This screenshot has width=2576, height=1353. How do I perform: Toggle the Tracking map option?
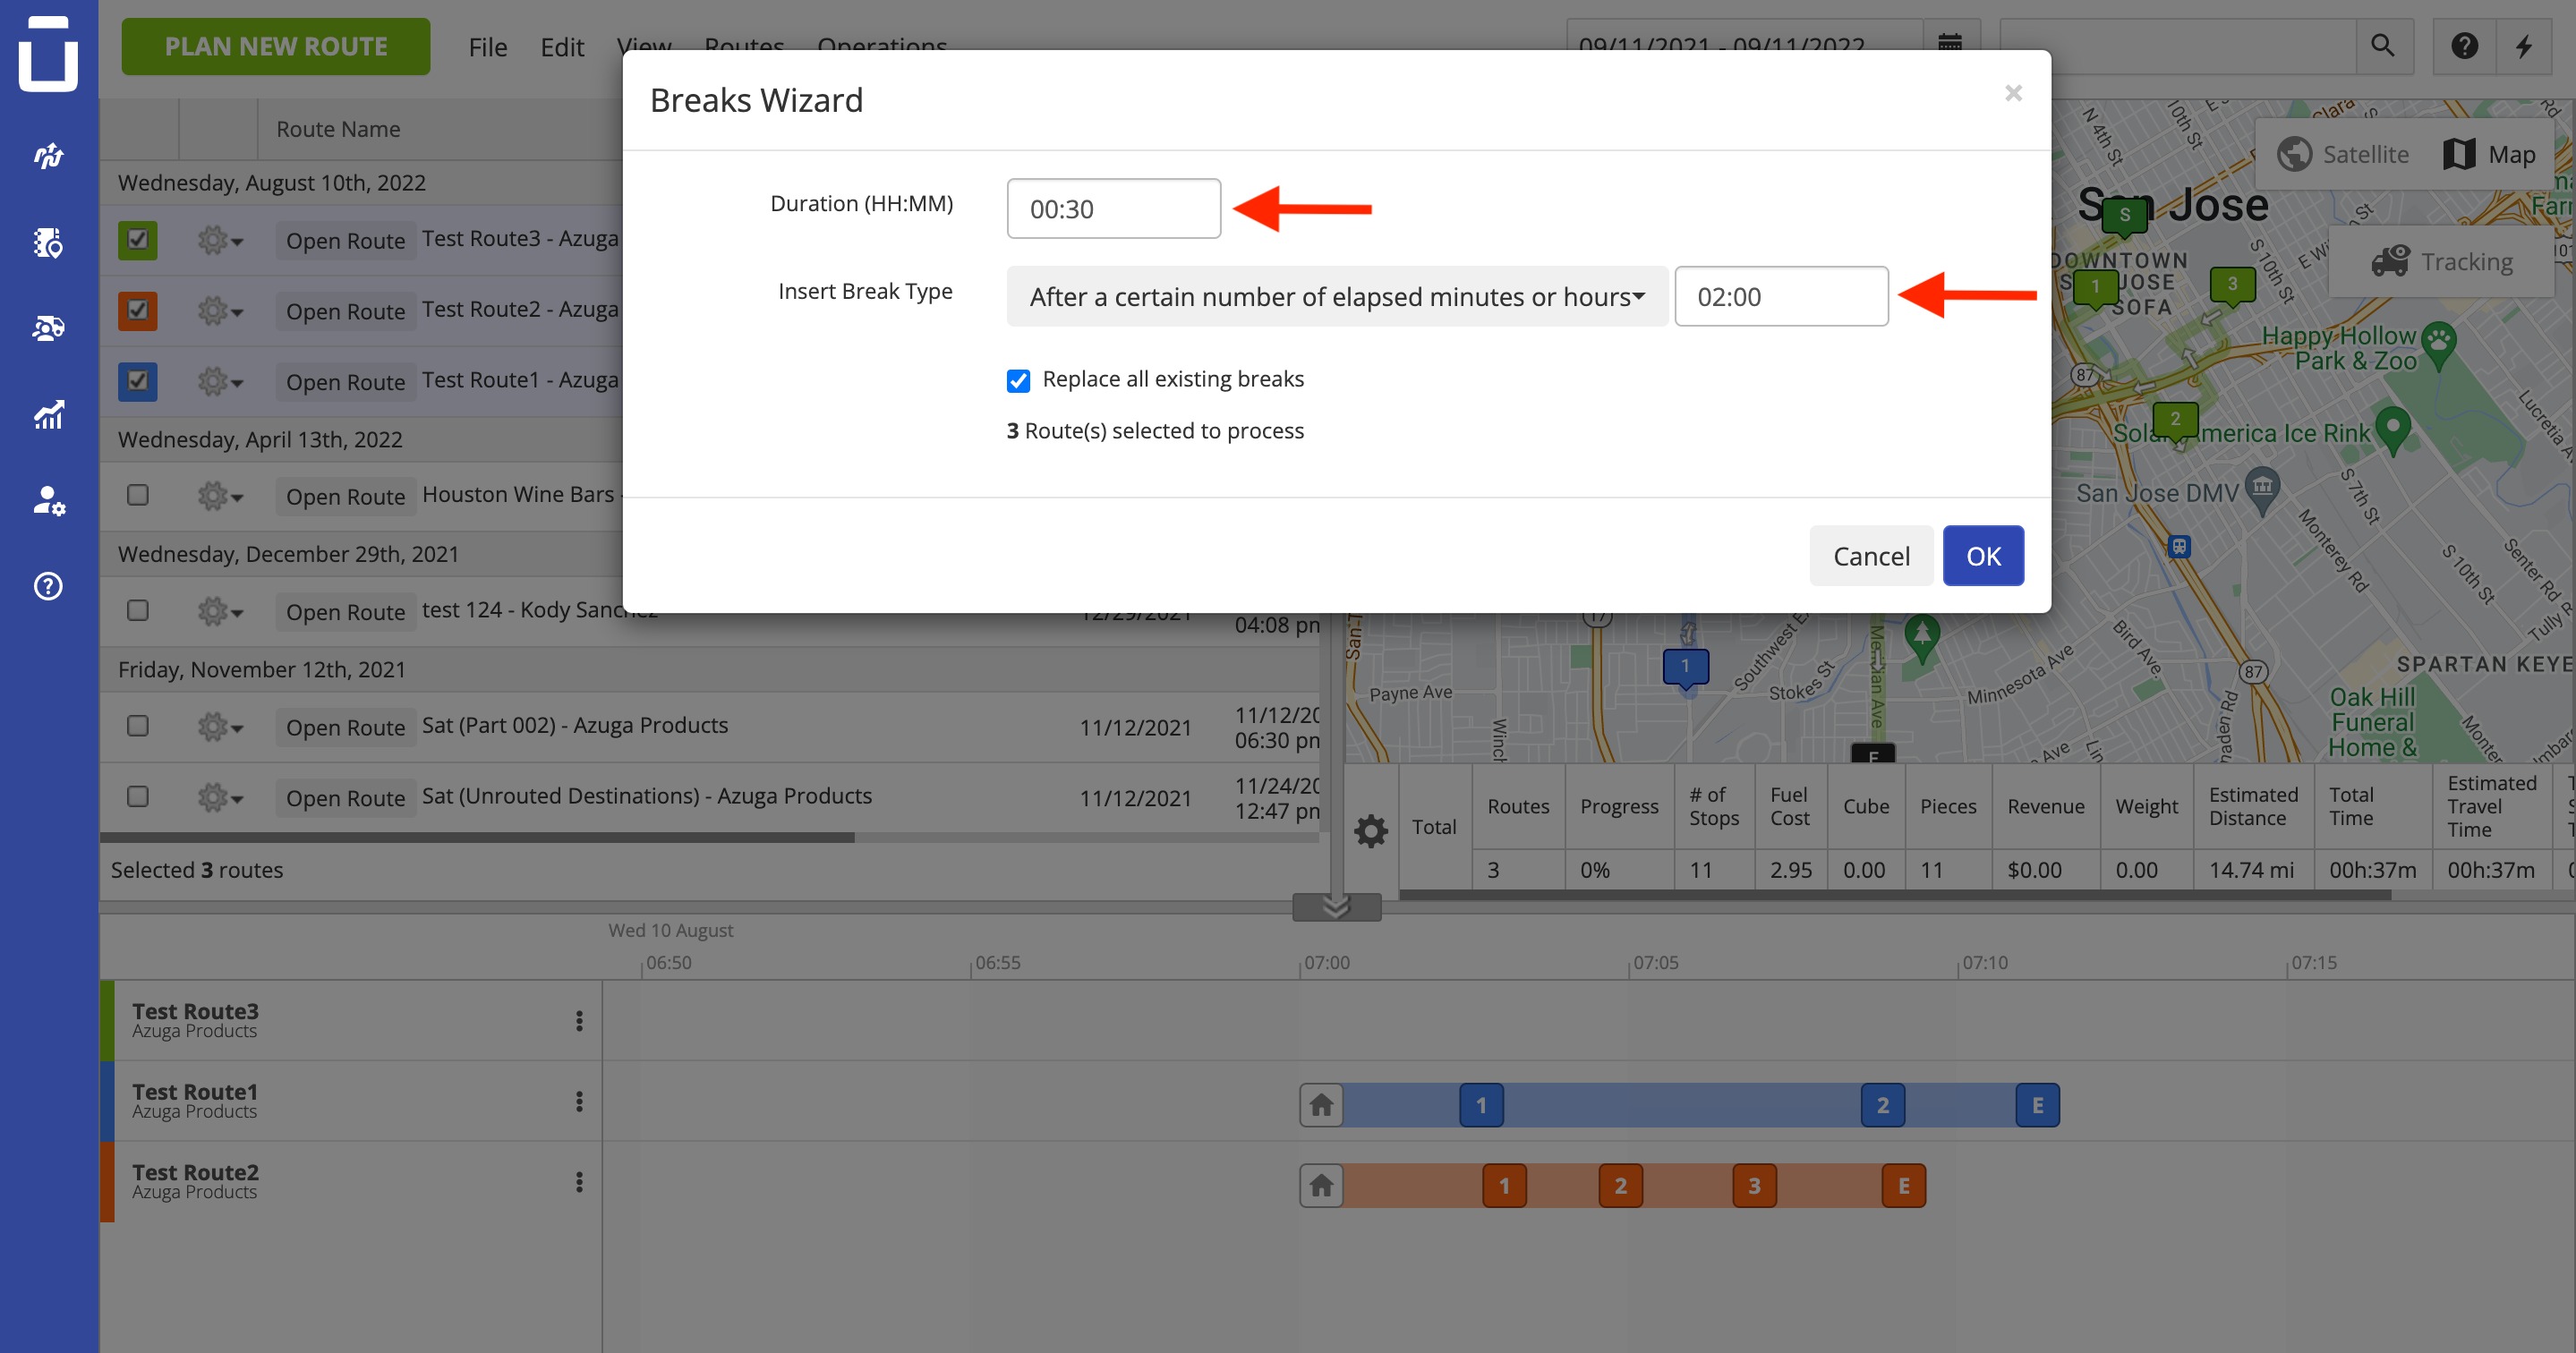pyautogui.click(x=2442, y=261)
